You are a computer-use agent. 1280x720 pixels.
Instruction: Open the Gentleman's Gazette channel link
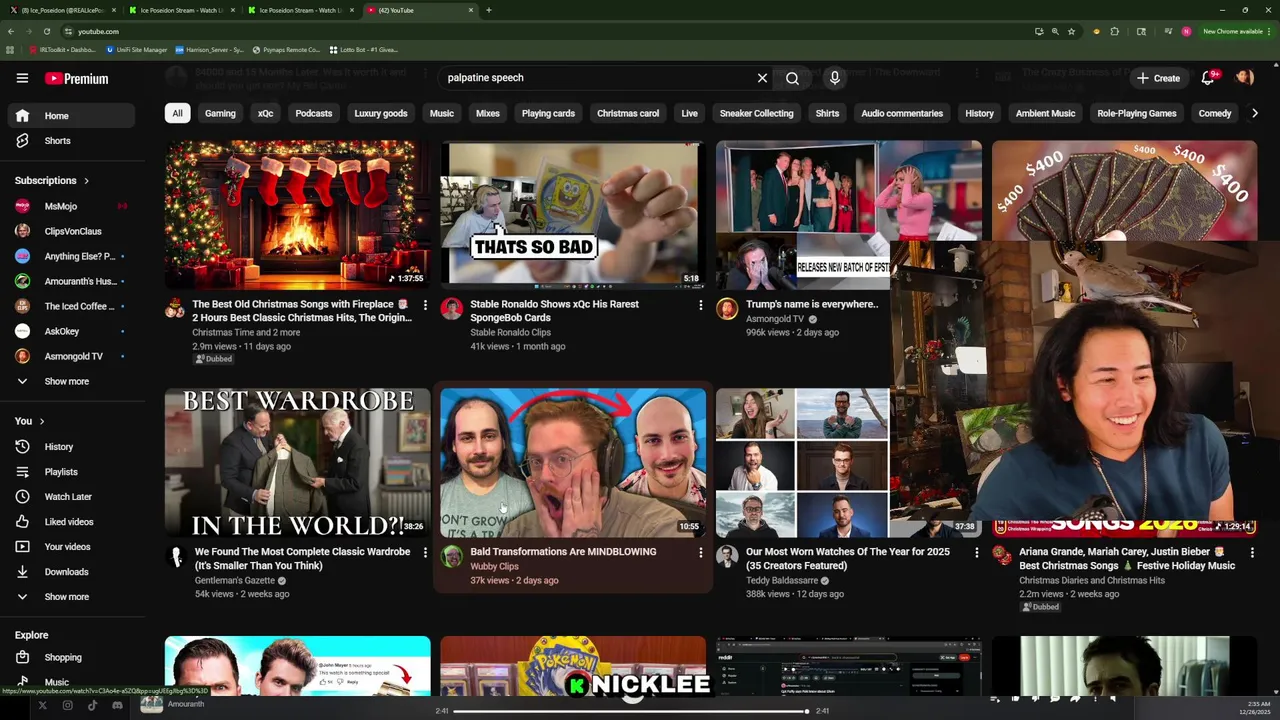click(235, 580)
